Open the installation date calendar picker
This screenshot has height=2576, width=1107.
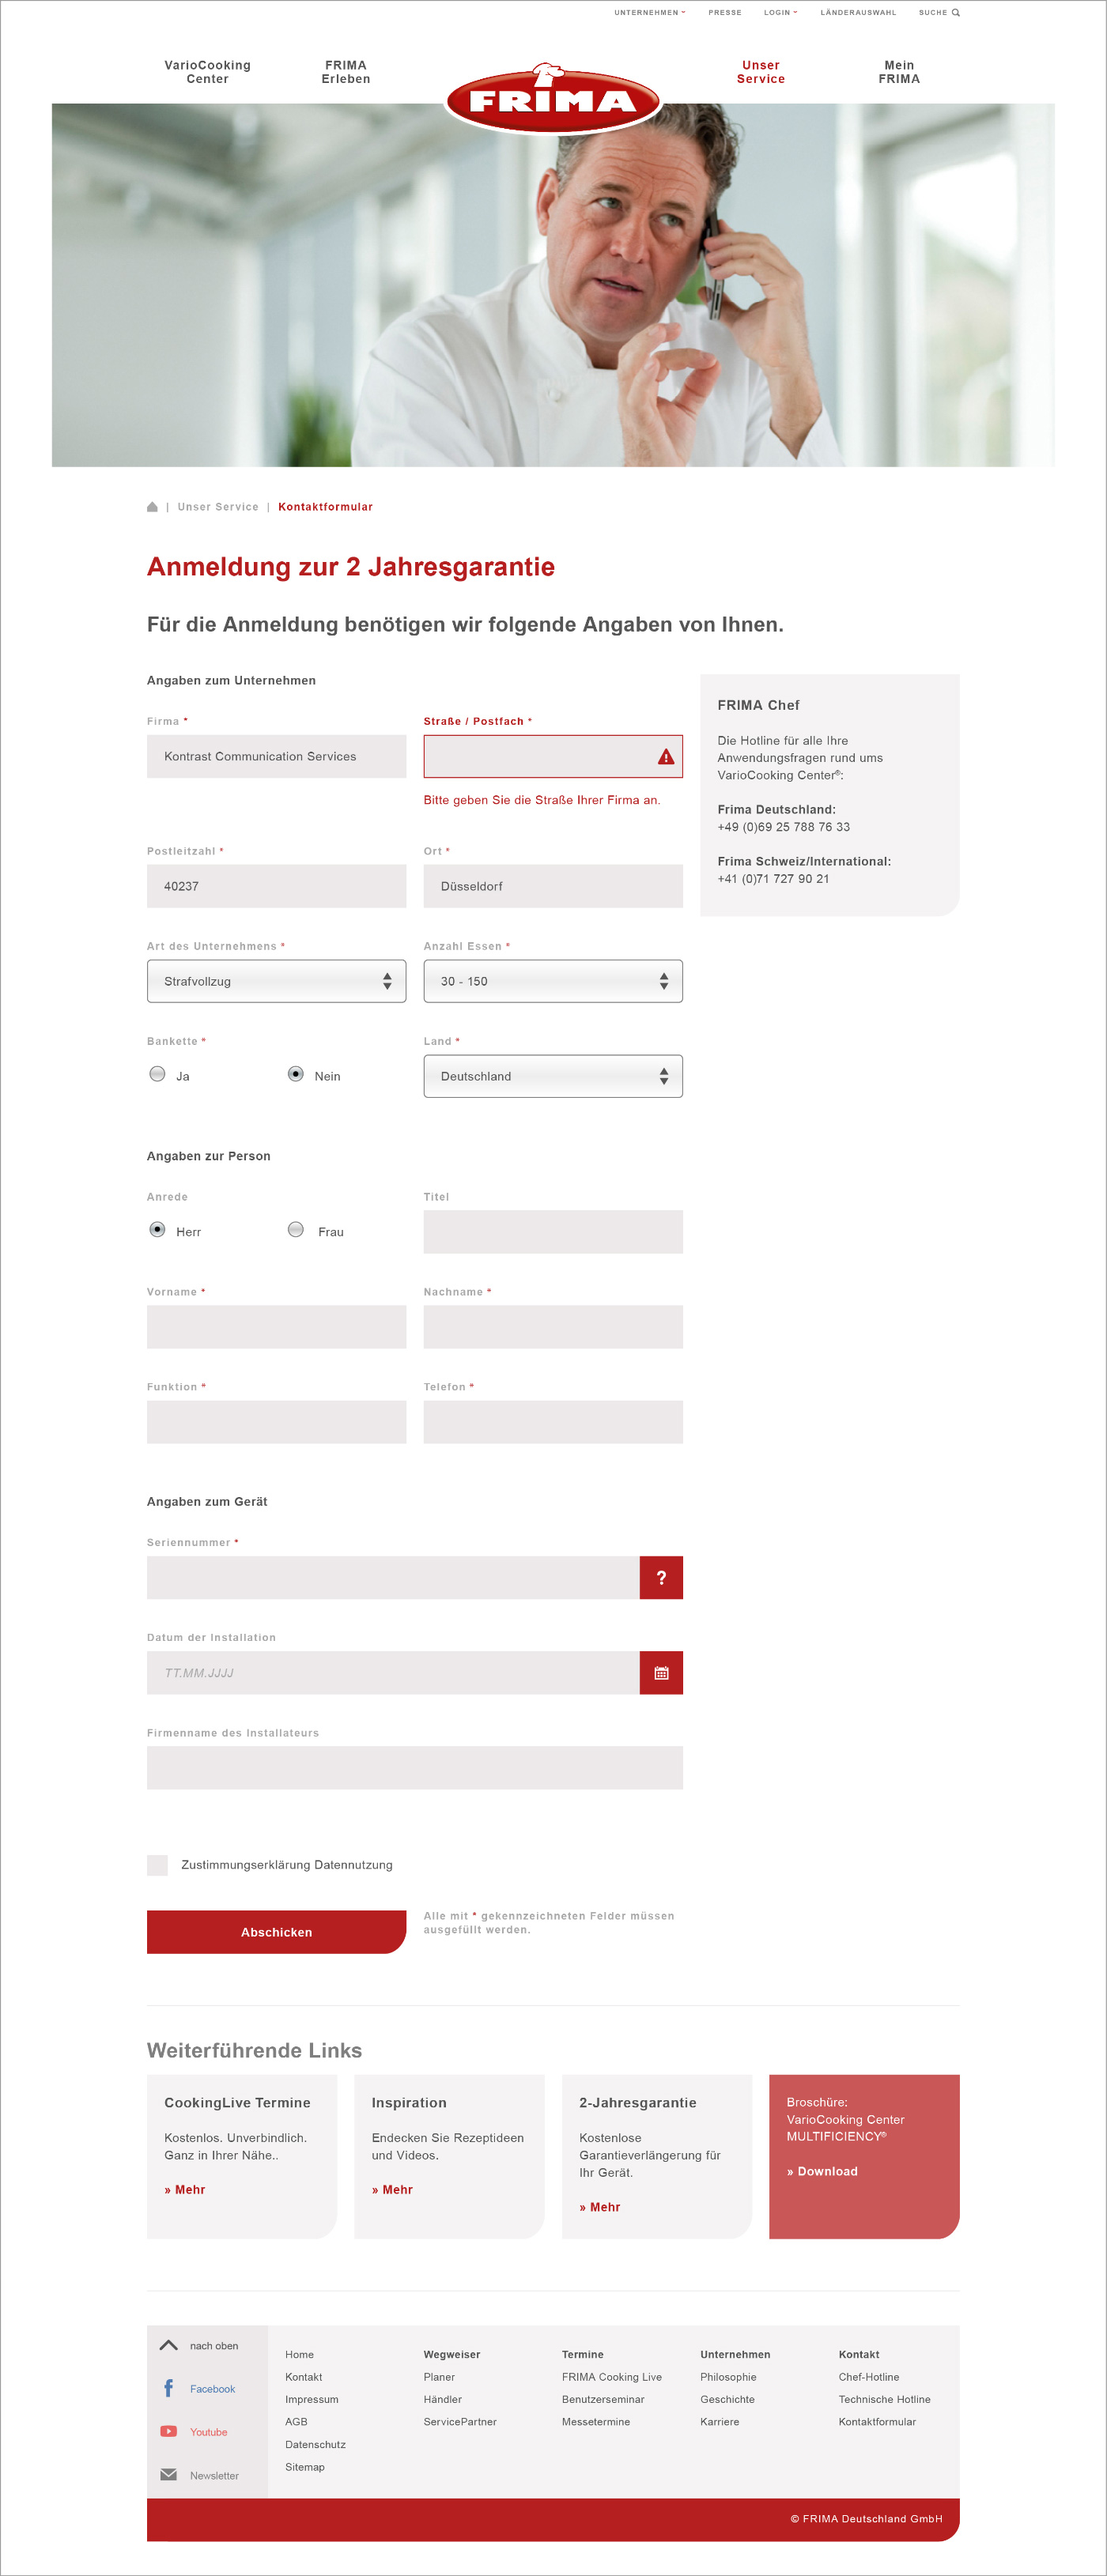tap(660, 1672)
